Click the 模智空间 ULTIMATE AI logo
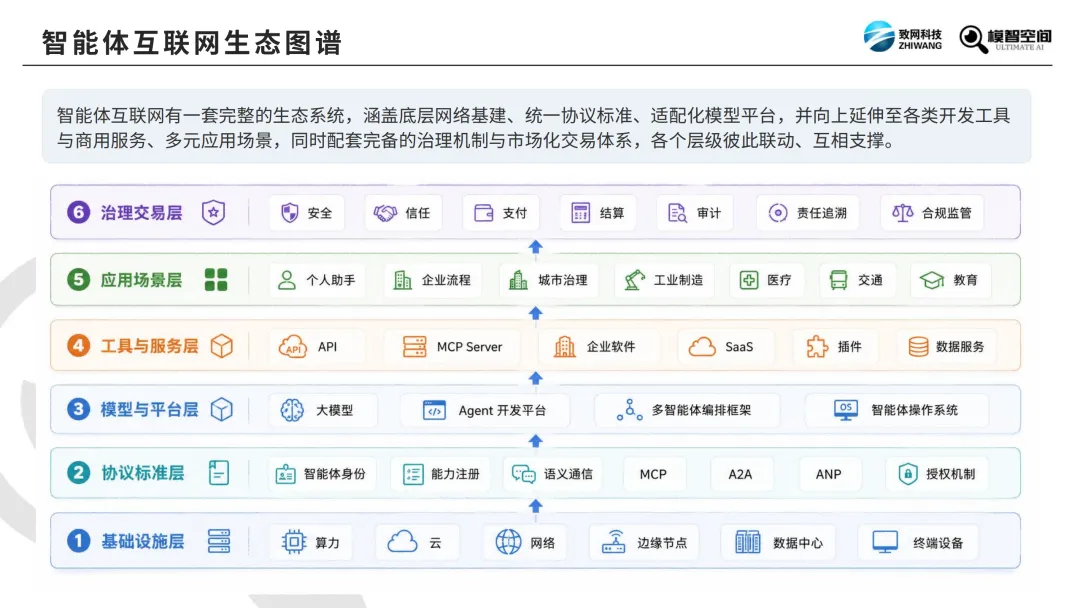Image resolution: width=1080 pixels, height=608 pixels. pyautogui.click(x=1006, y=39)
